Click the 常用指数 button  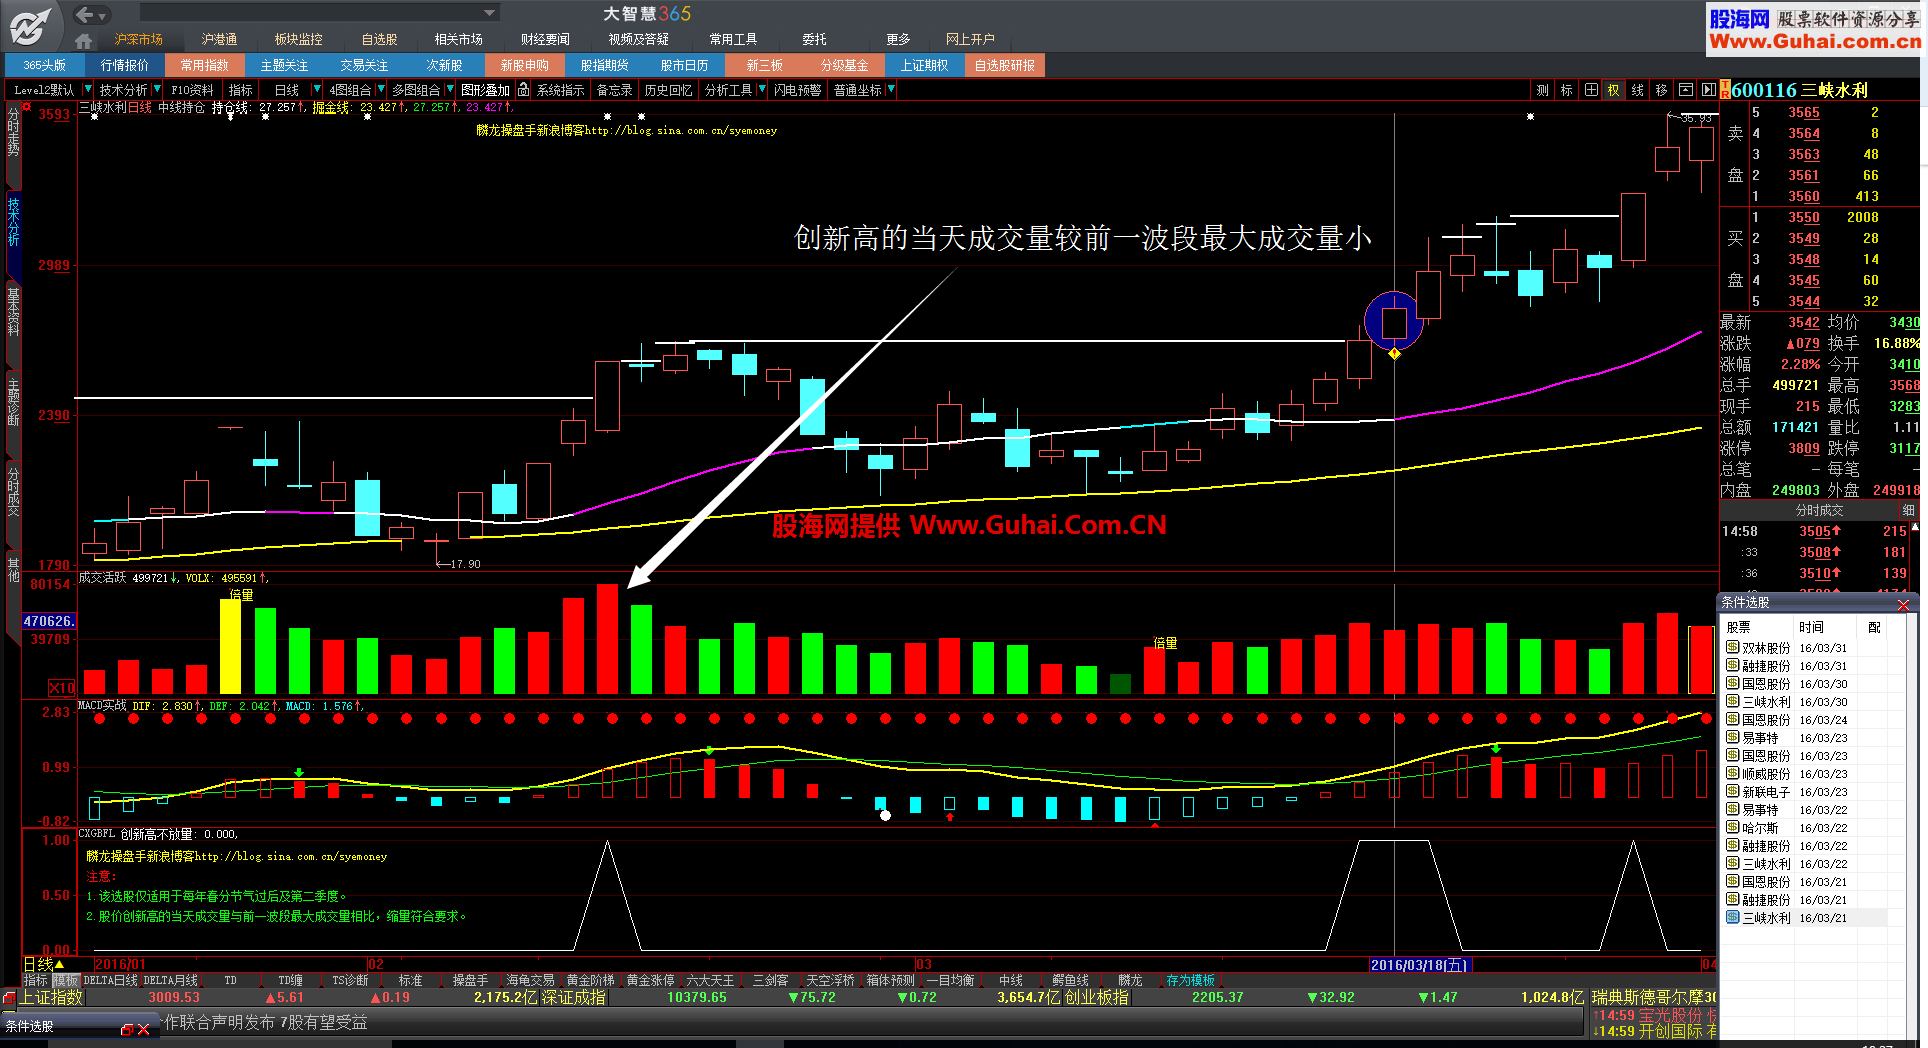[205, 65]
